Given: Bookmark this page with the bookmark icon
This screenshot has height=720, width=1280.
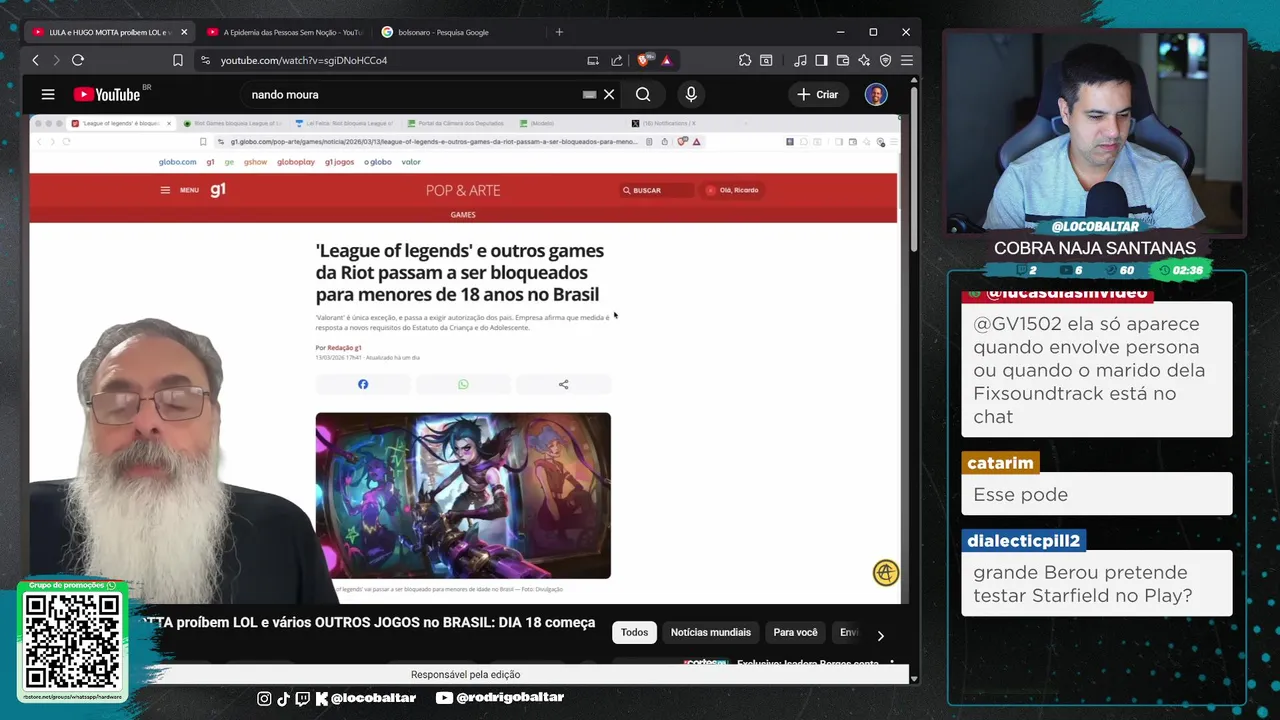Looking at the screenshot, I should pyautogui.click(x=178, y=60).
